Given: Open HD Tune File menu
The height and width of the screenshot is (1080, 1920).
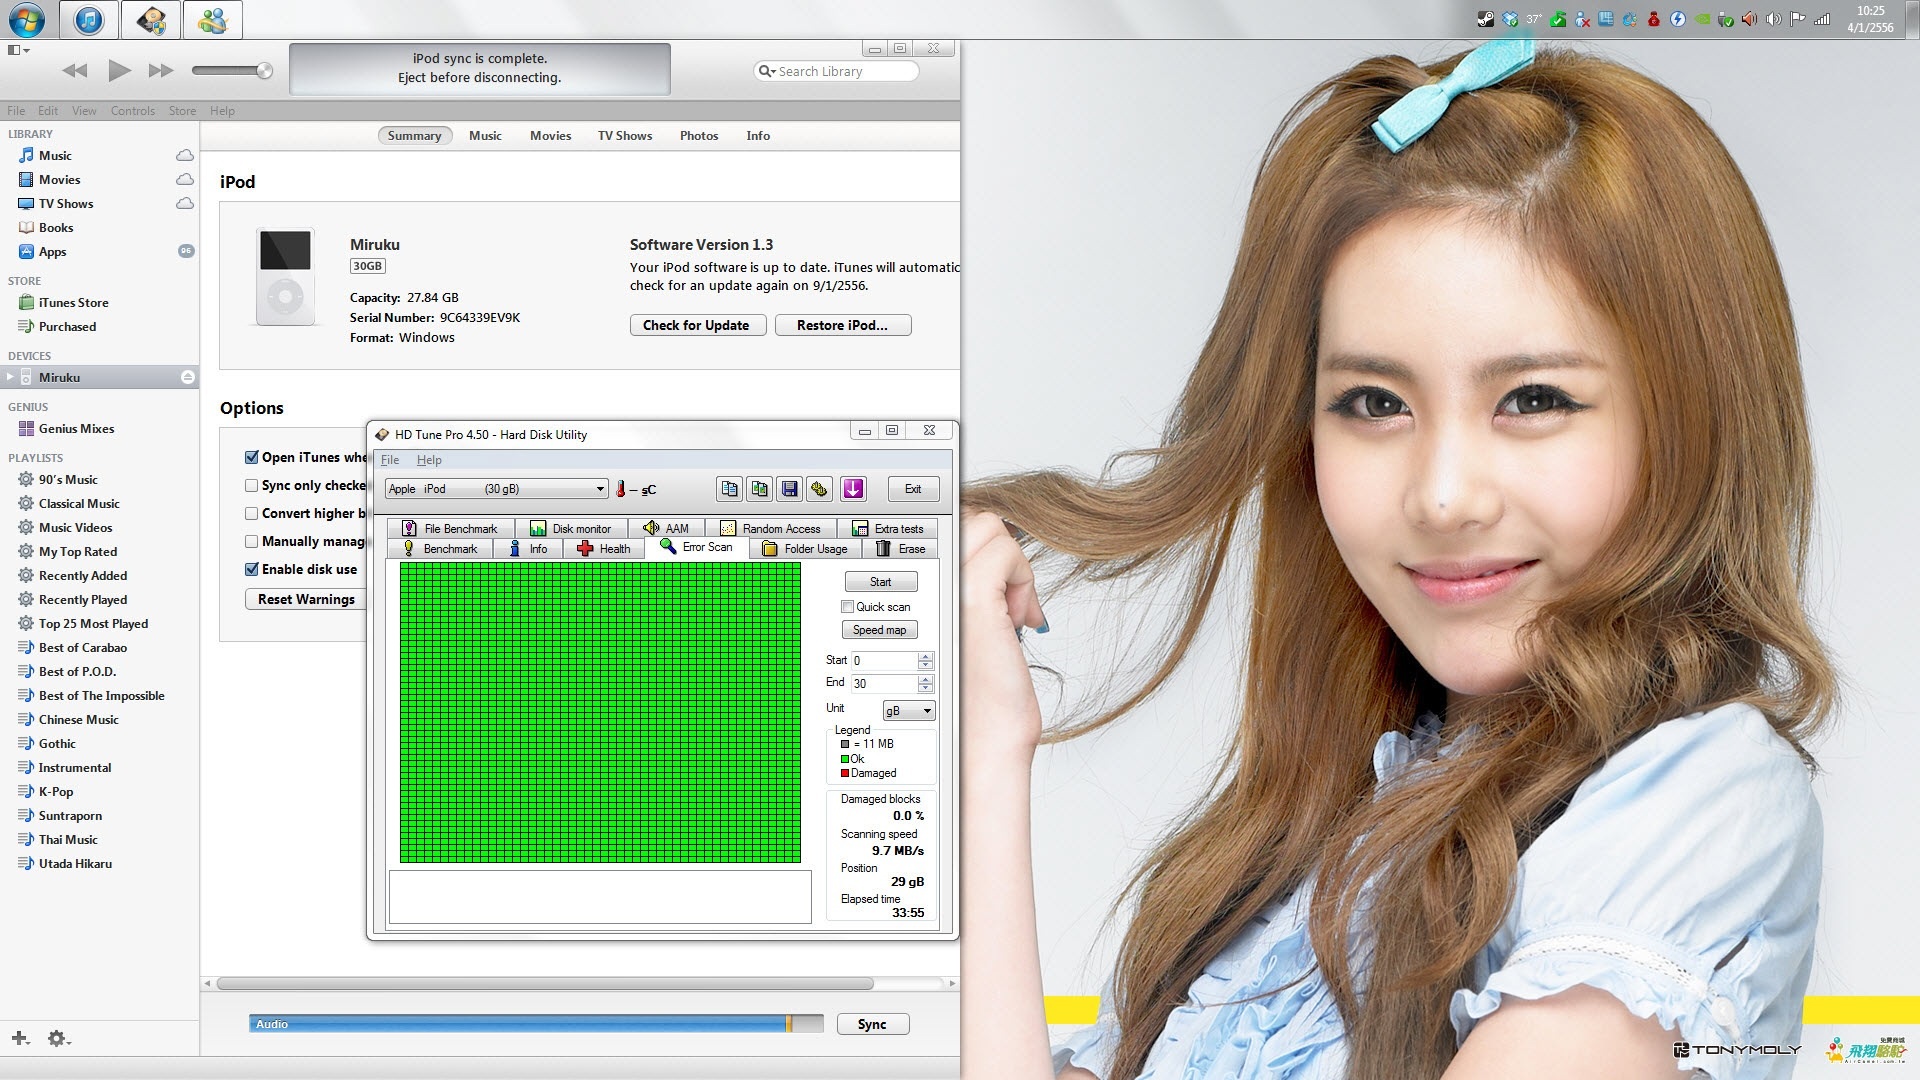Looking at the screenshot, I should 390,460.
